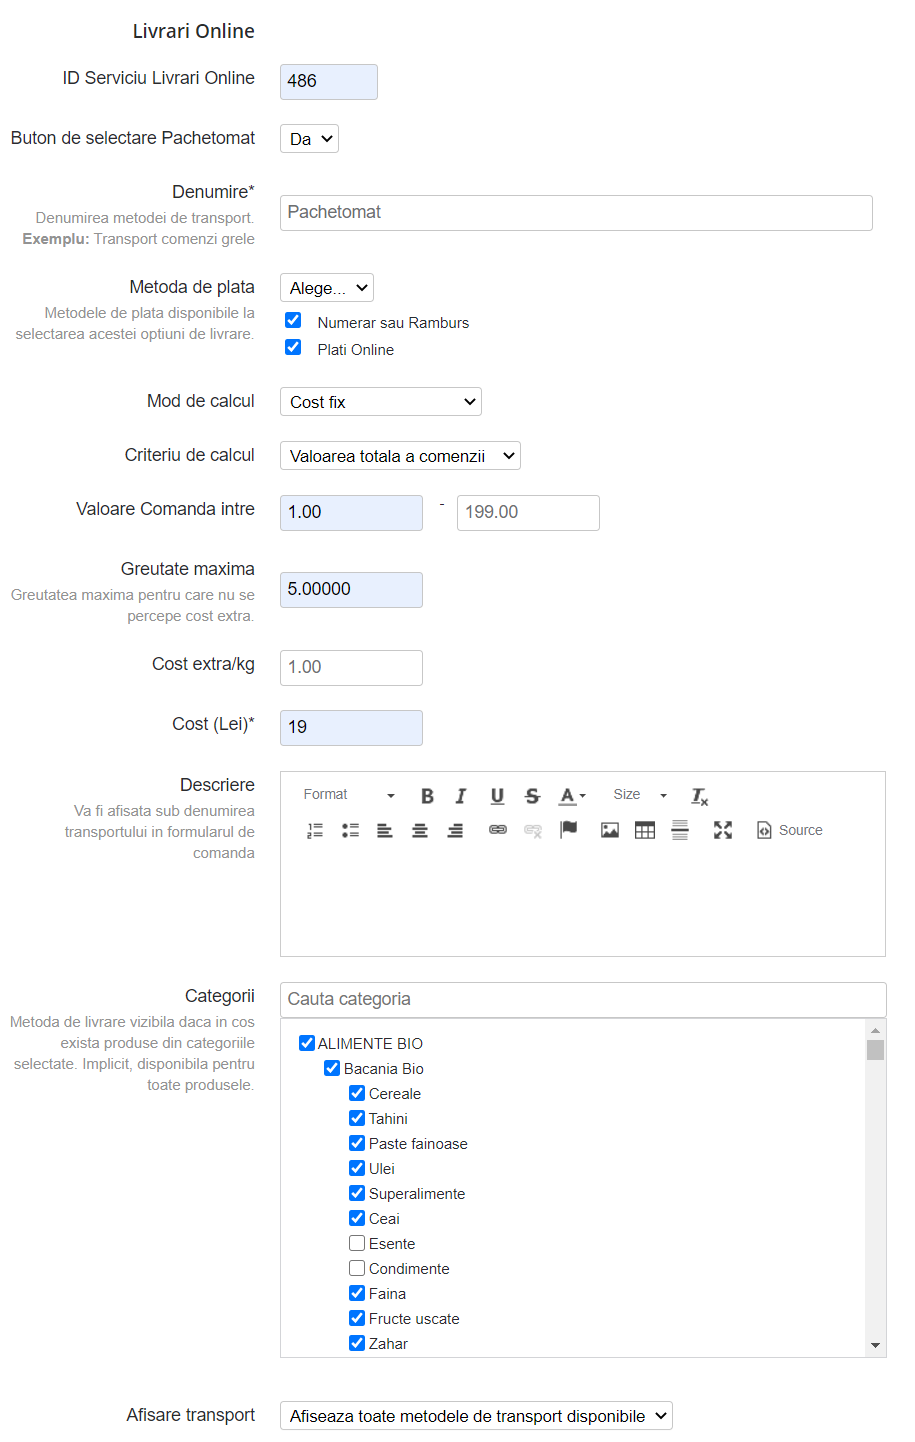Click the Cauta categoria search field
Image resolution: width=915 pixels, height=1442 pixels.
[582, 999]
